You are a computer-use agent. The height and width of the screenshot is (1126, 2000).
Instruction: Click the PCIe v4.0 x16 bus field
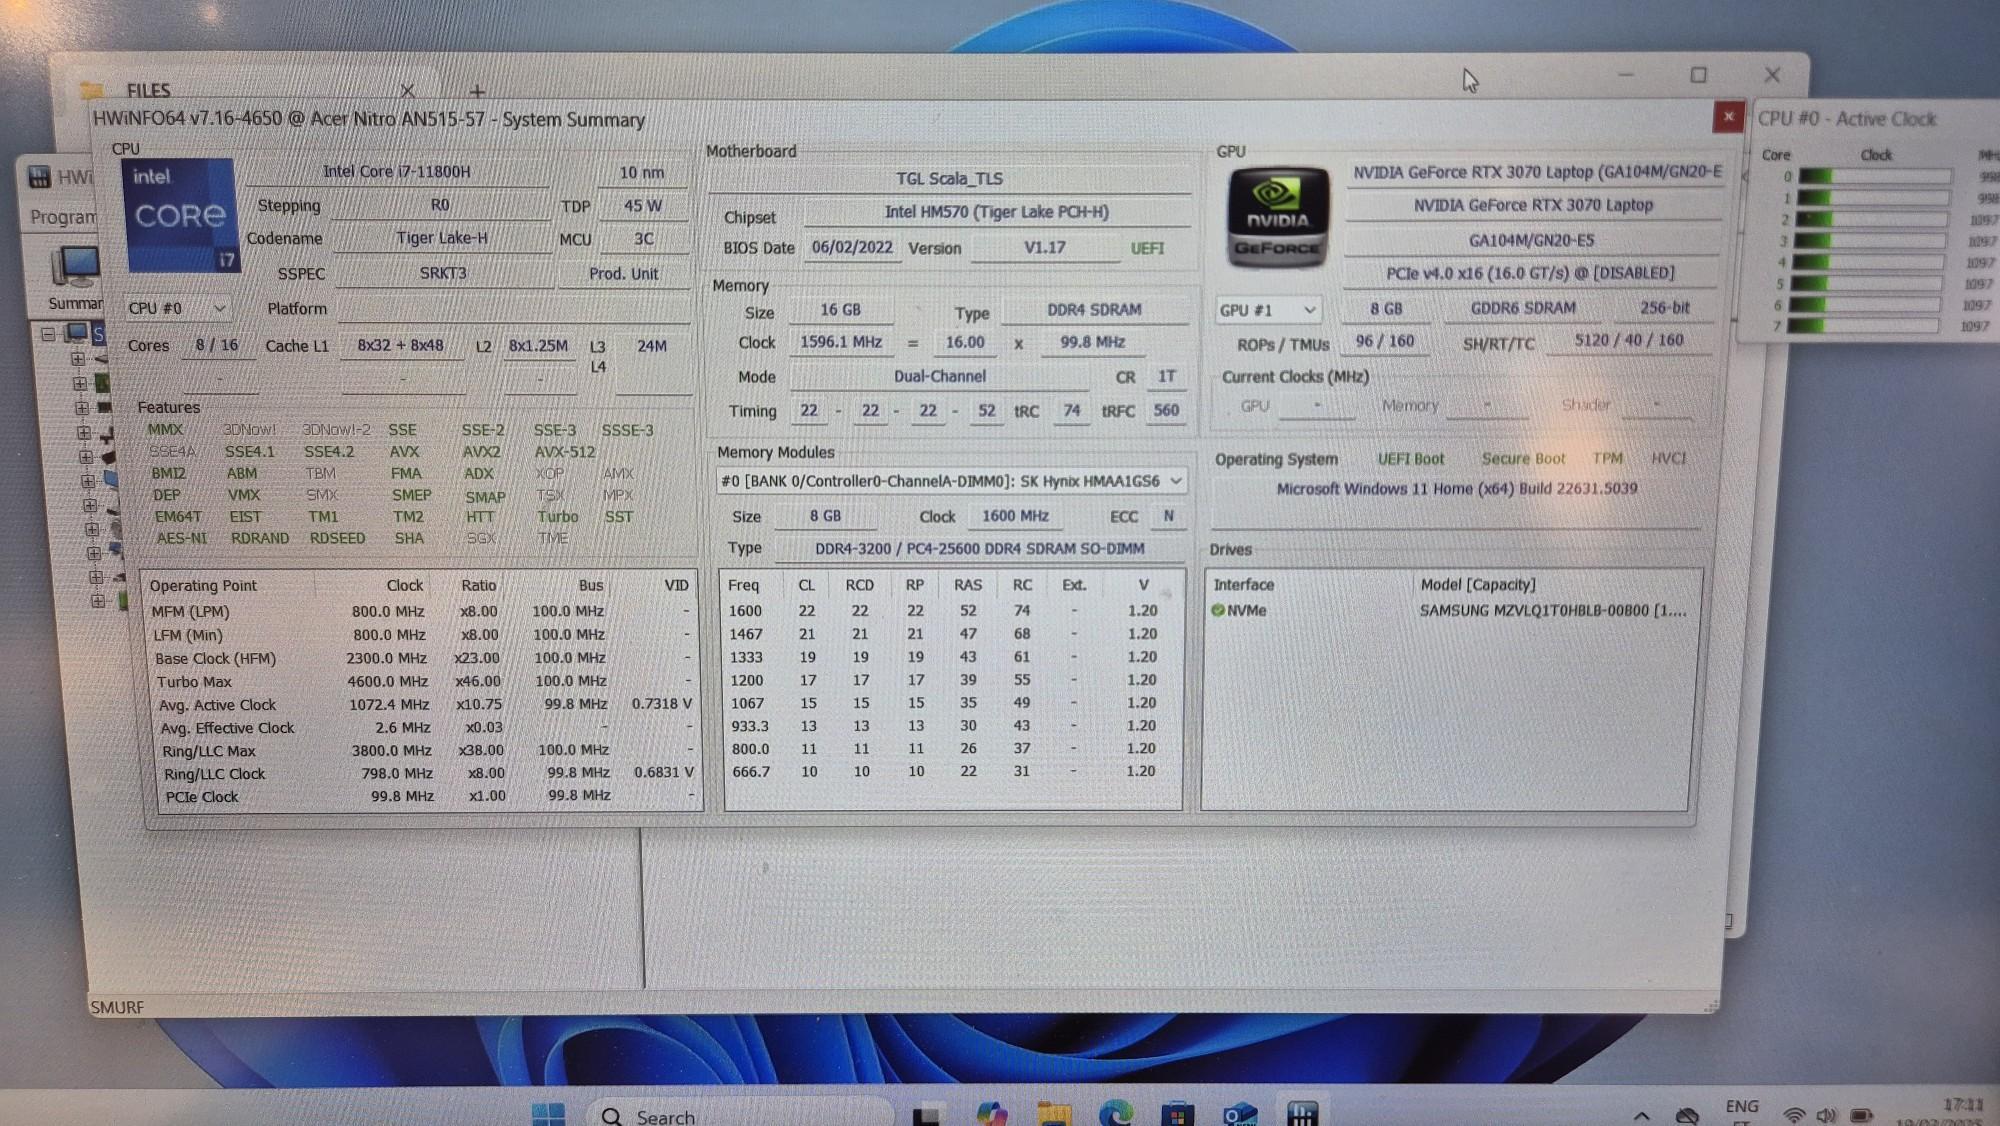[1530, 273]
